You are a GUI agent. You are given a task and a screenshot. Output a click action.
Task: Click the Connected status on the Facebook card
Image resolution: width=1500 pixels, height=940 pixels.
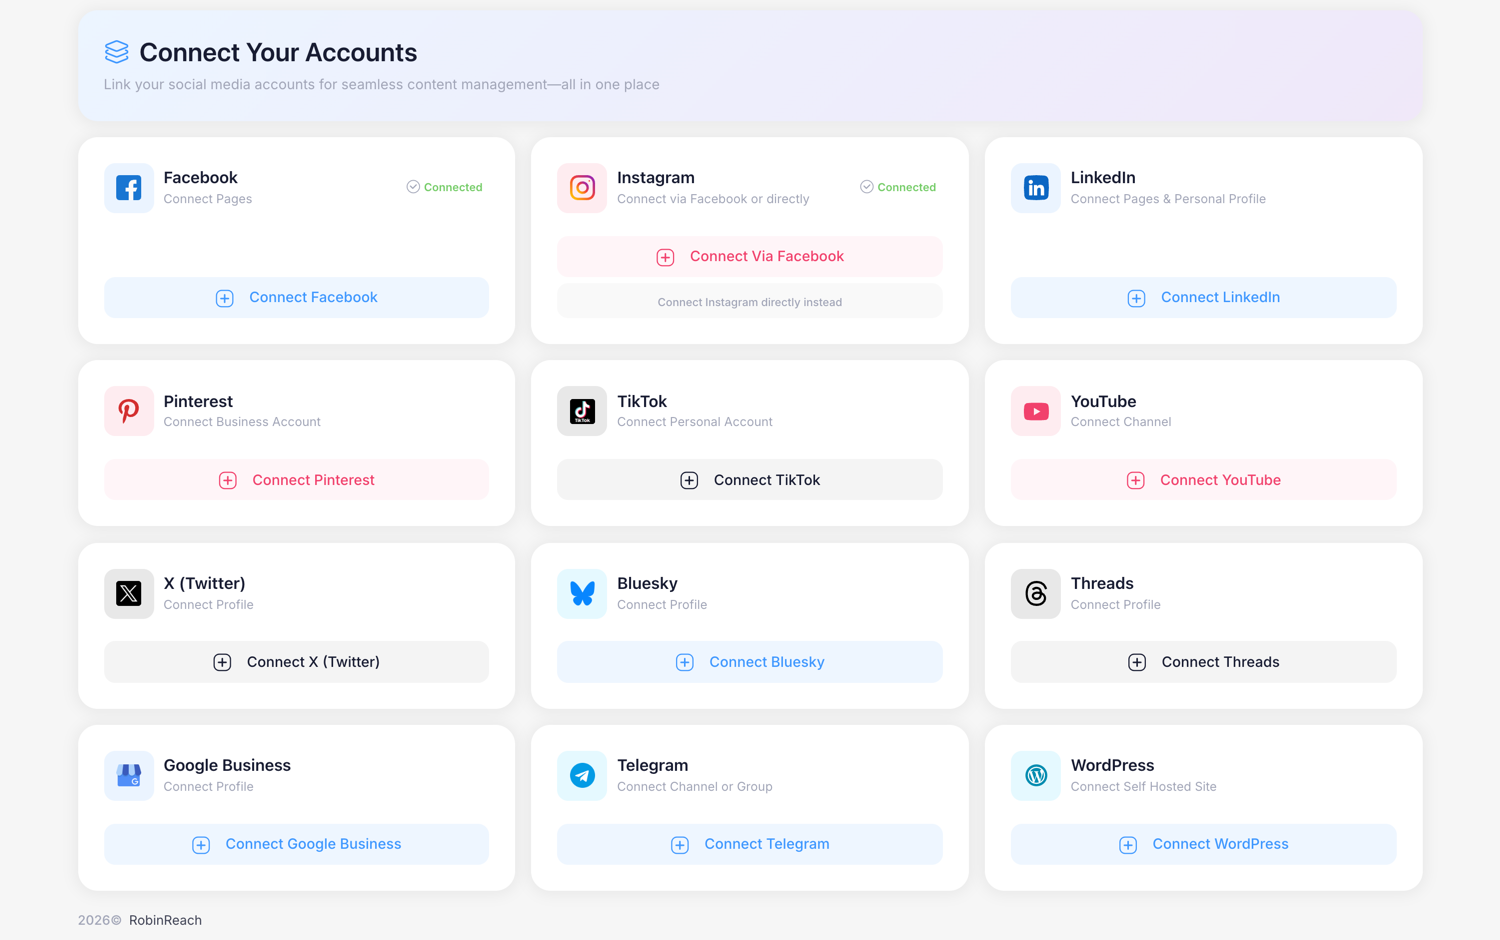coord(445,187)
